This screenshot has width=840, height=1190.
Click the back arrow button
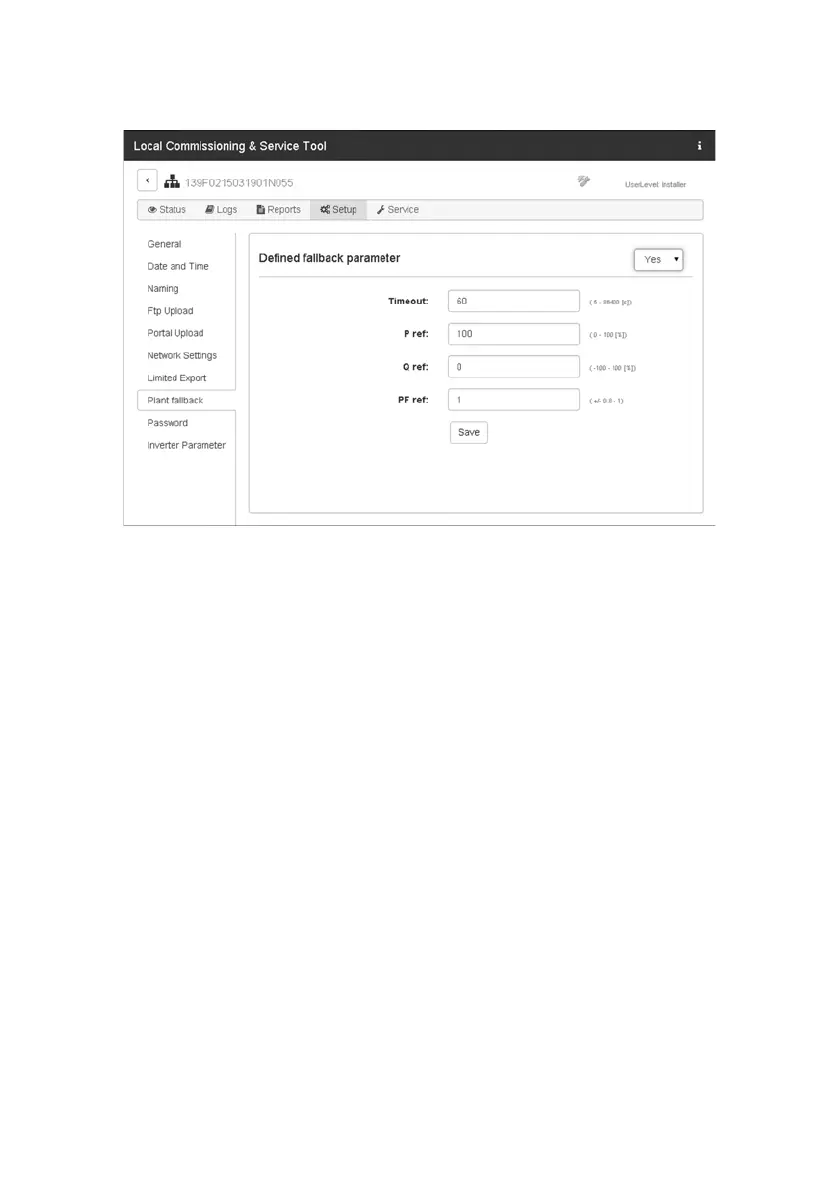pyautogui.click(x=147, y=181)
